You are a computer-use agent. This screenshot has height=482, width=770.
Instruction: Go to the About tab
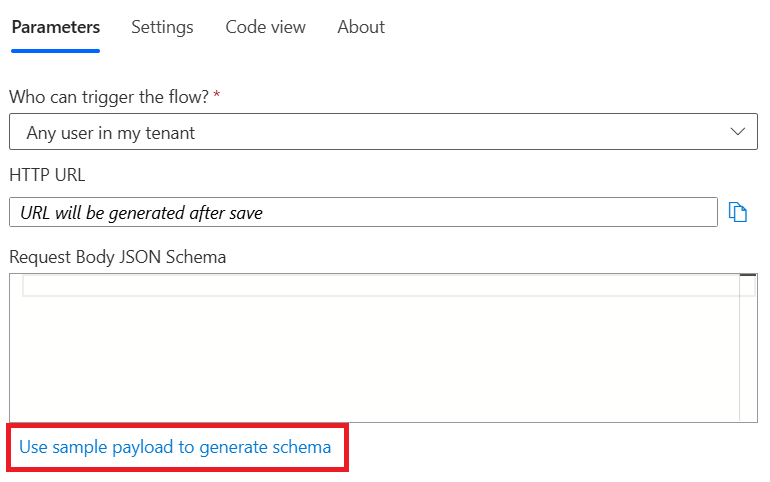(x=361, y=27)
